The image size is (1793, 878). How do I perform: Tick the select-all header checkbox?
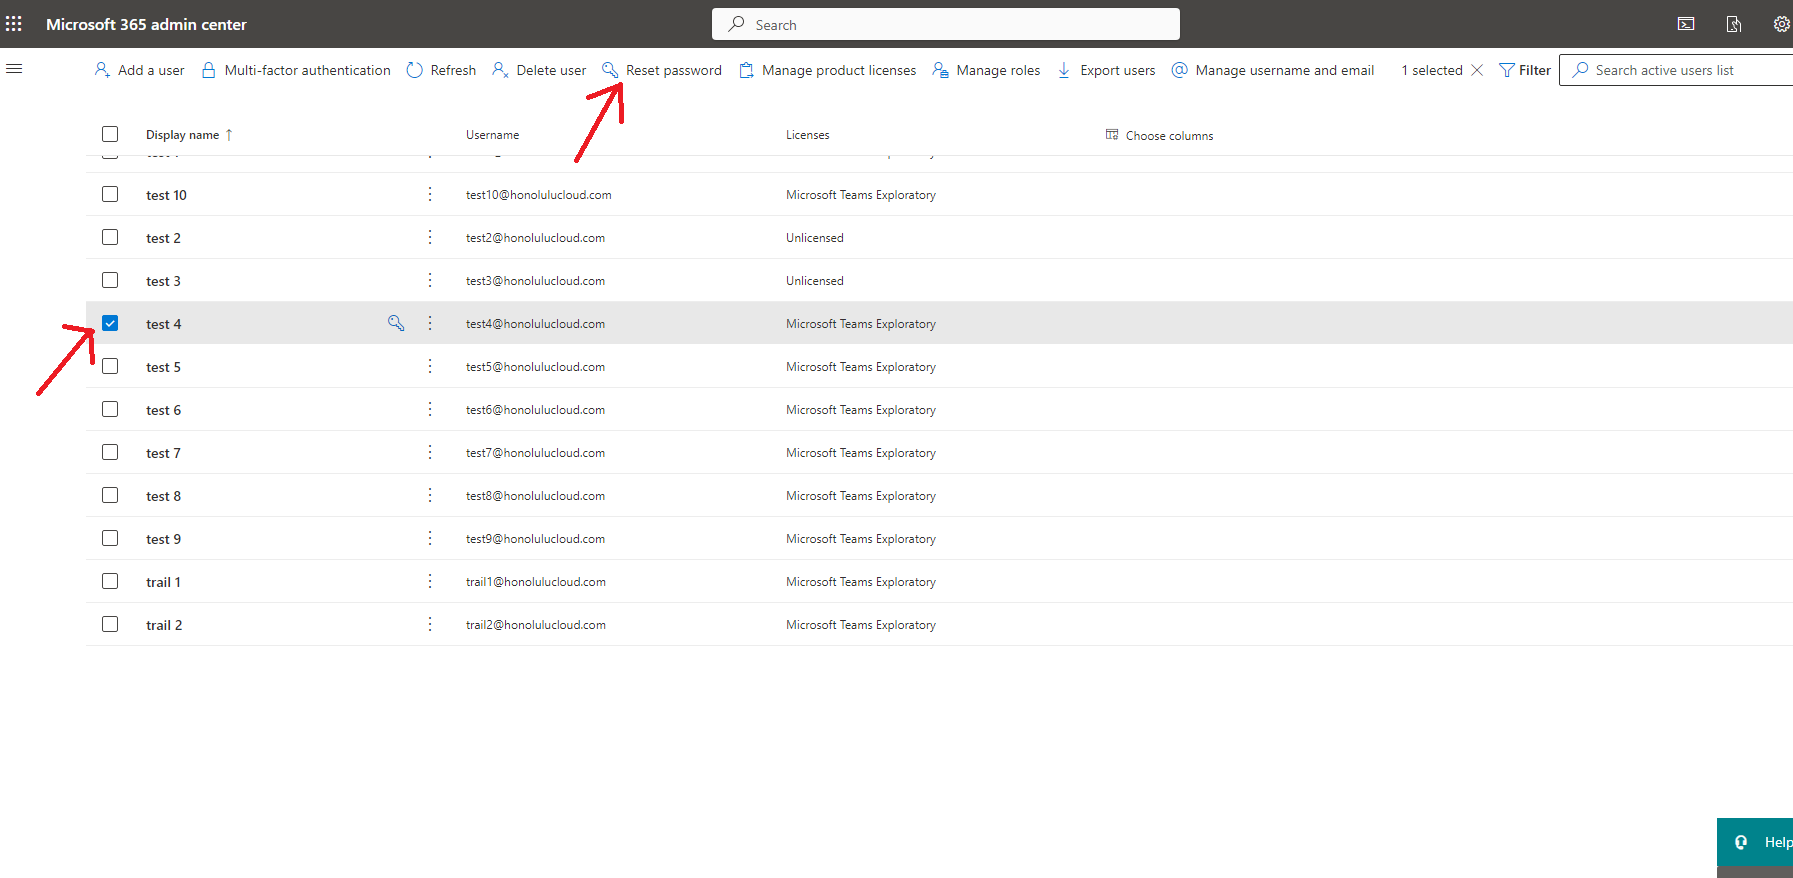[x=110, y=134]
